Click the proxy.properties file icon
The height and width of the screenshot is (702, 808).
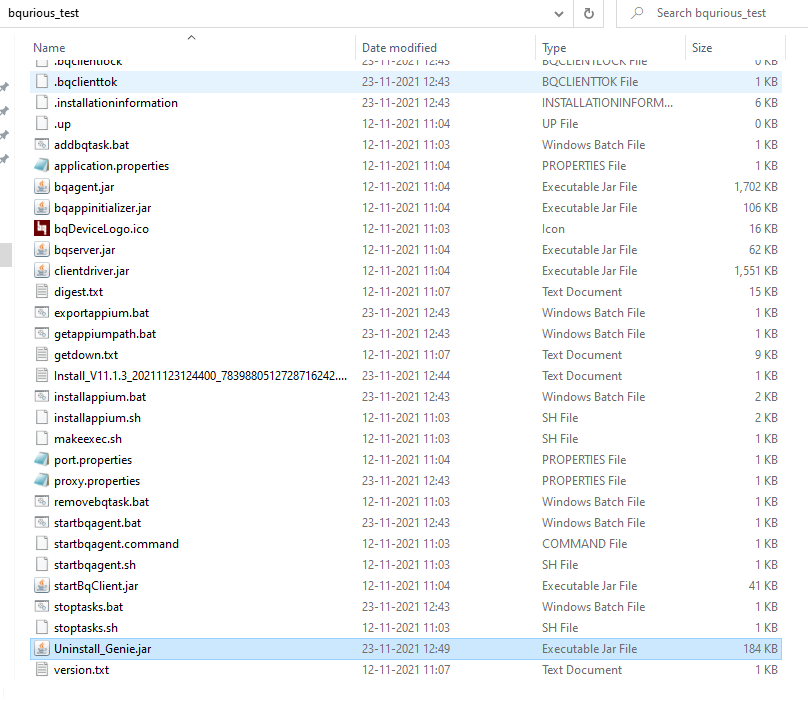pyautogui.click(x=42, y=480)
